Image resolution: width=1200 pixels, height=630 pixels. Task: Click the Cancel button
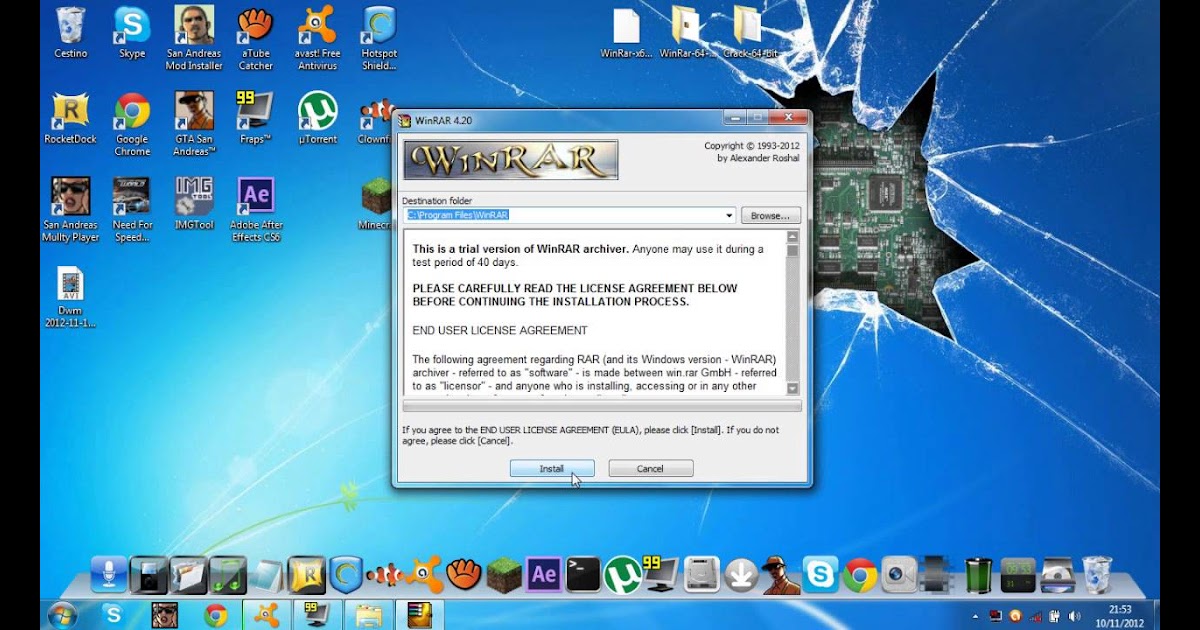[650, 468]
